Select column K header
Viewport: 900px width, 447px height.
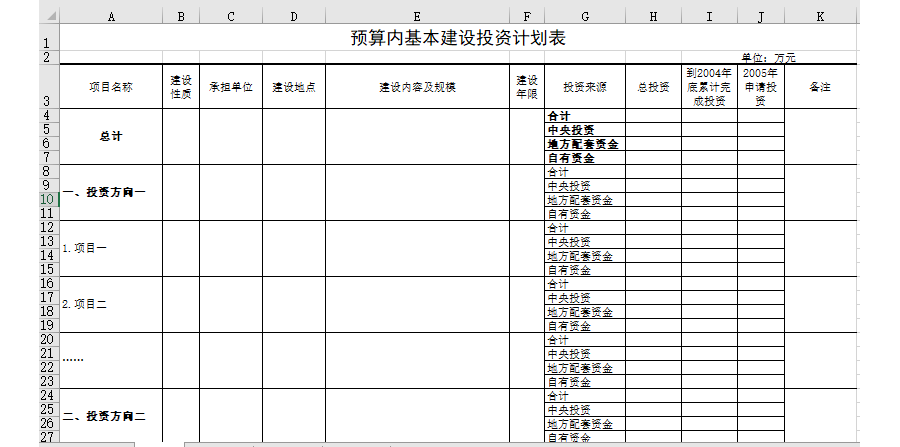click(820, 17)
